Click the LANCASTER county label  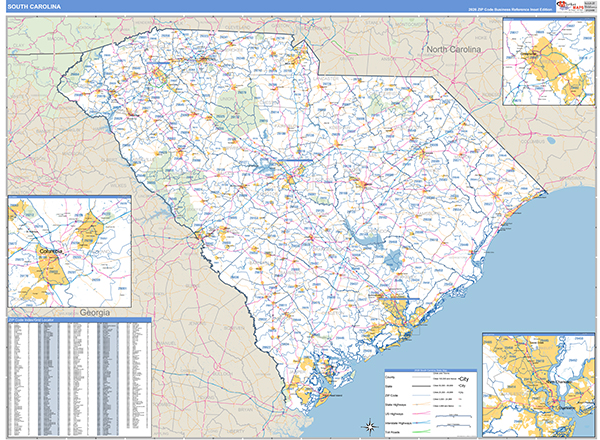pyautogui.click(x=326, y=78)
